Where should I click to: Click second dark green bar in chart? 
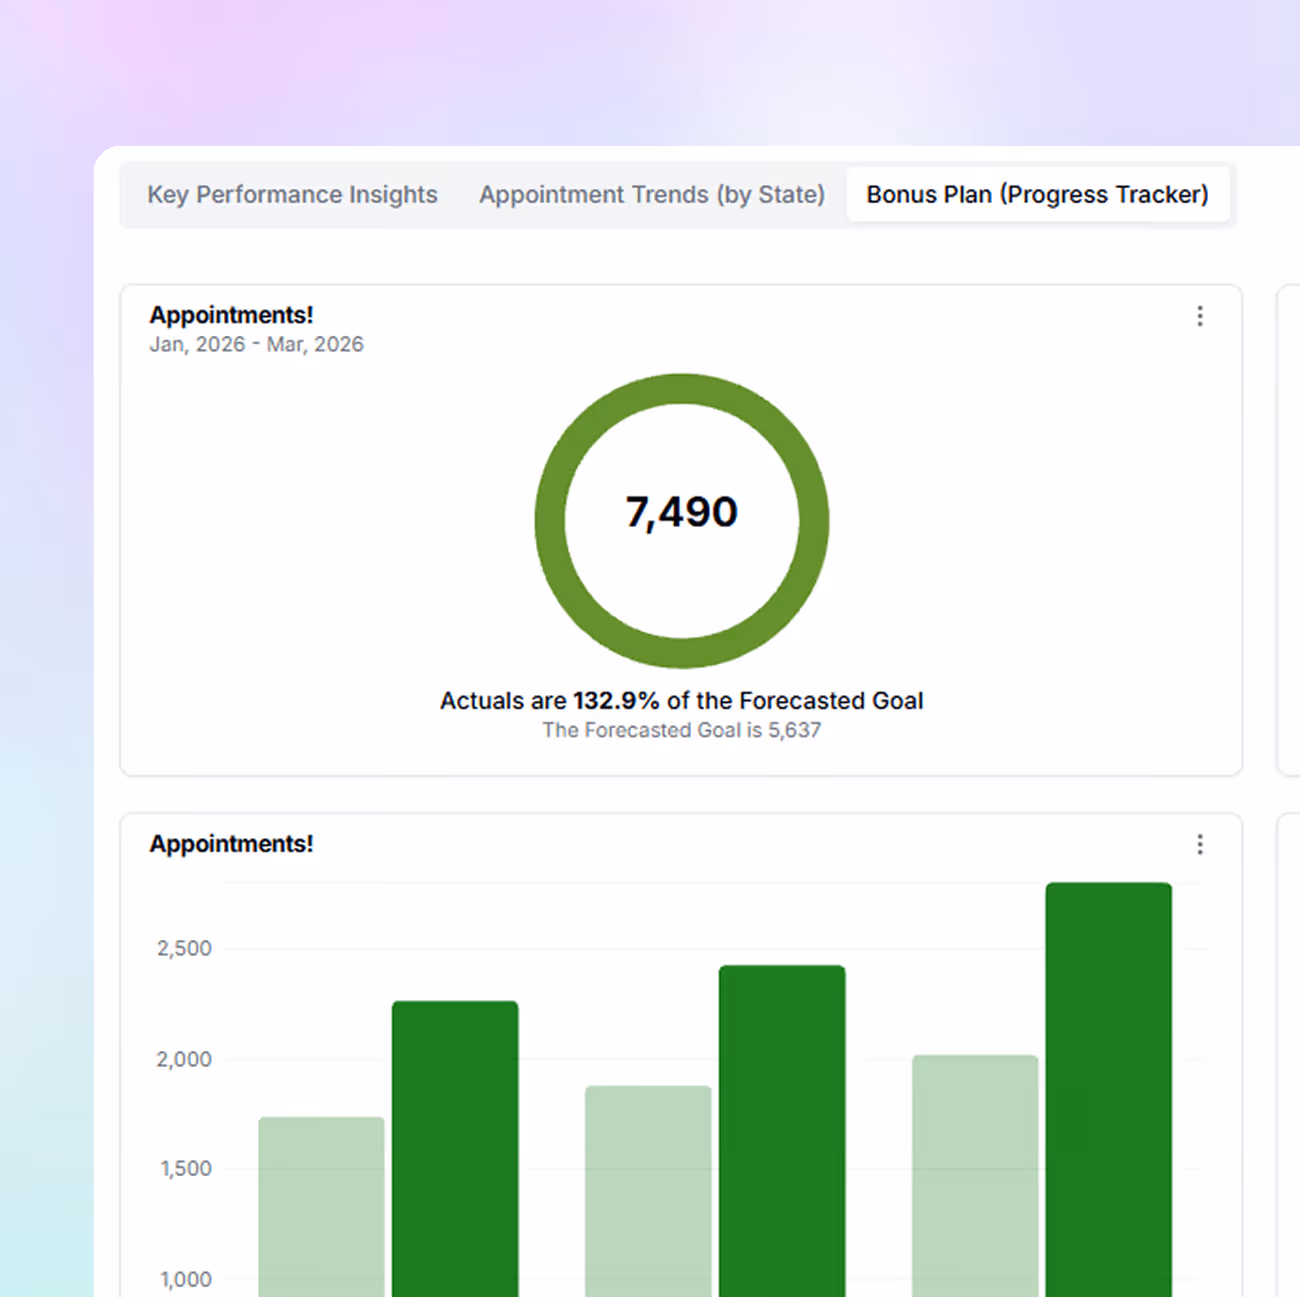[782, 1131]
